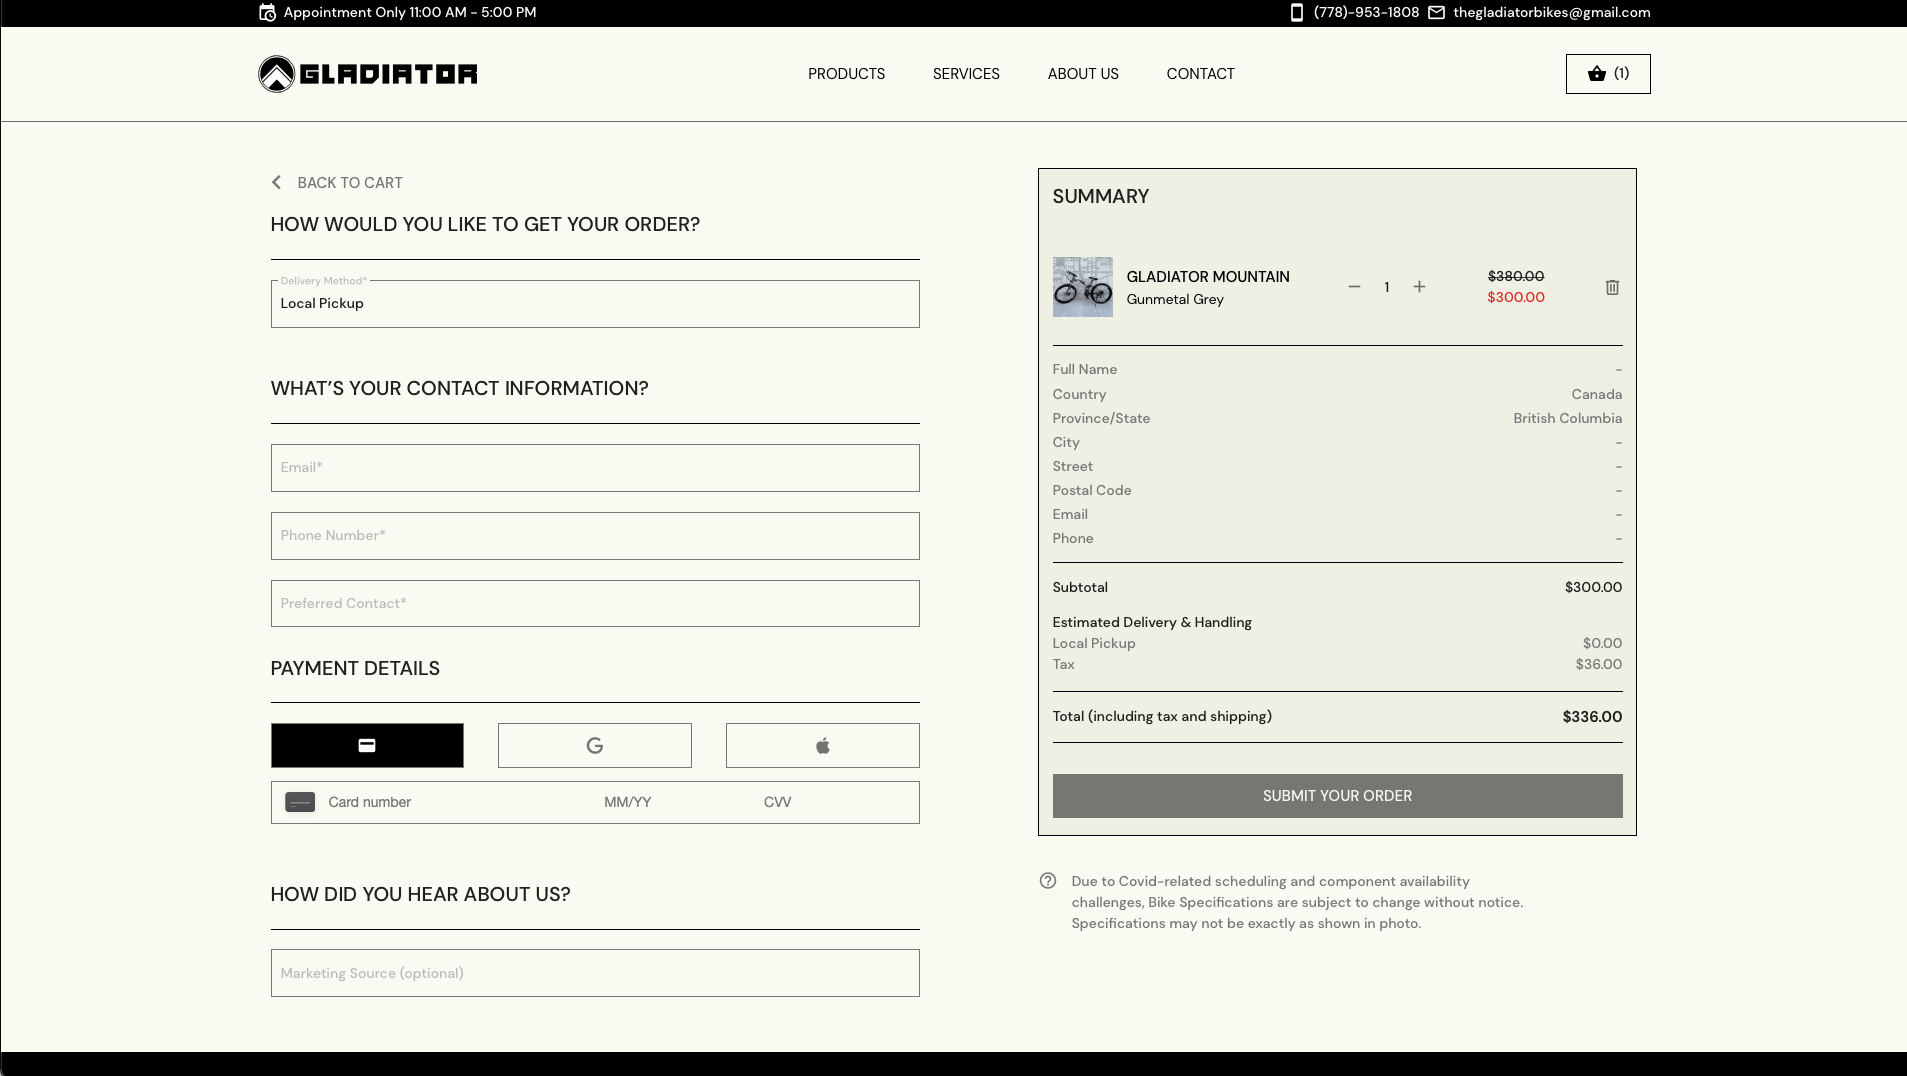Go to About Us page
The height and width of the screenshot is (1076, 1907).
pos(1083,74)
